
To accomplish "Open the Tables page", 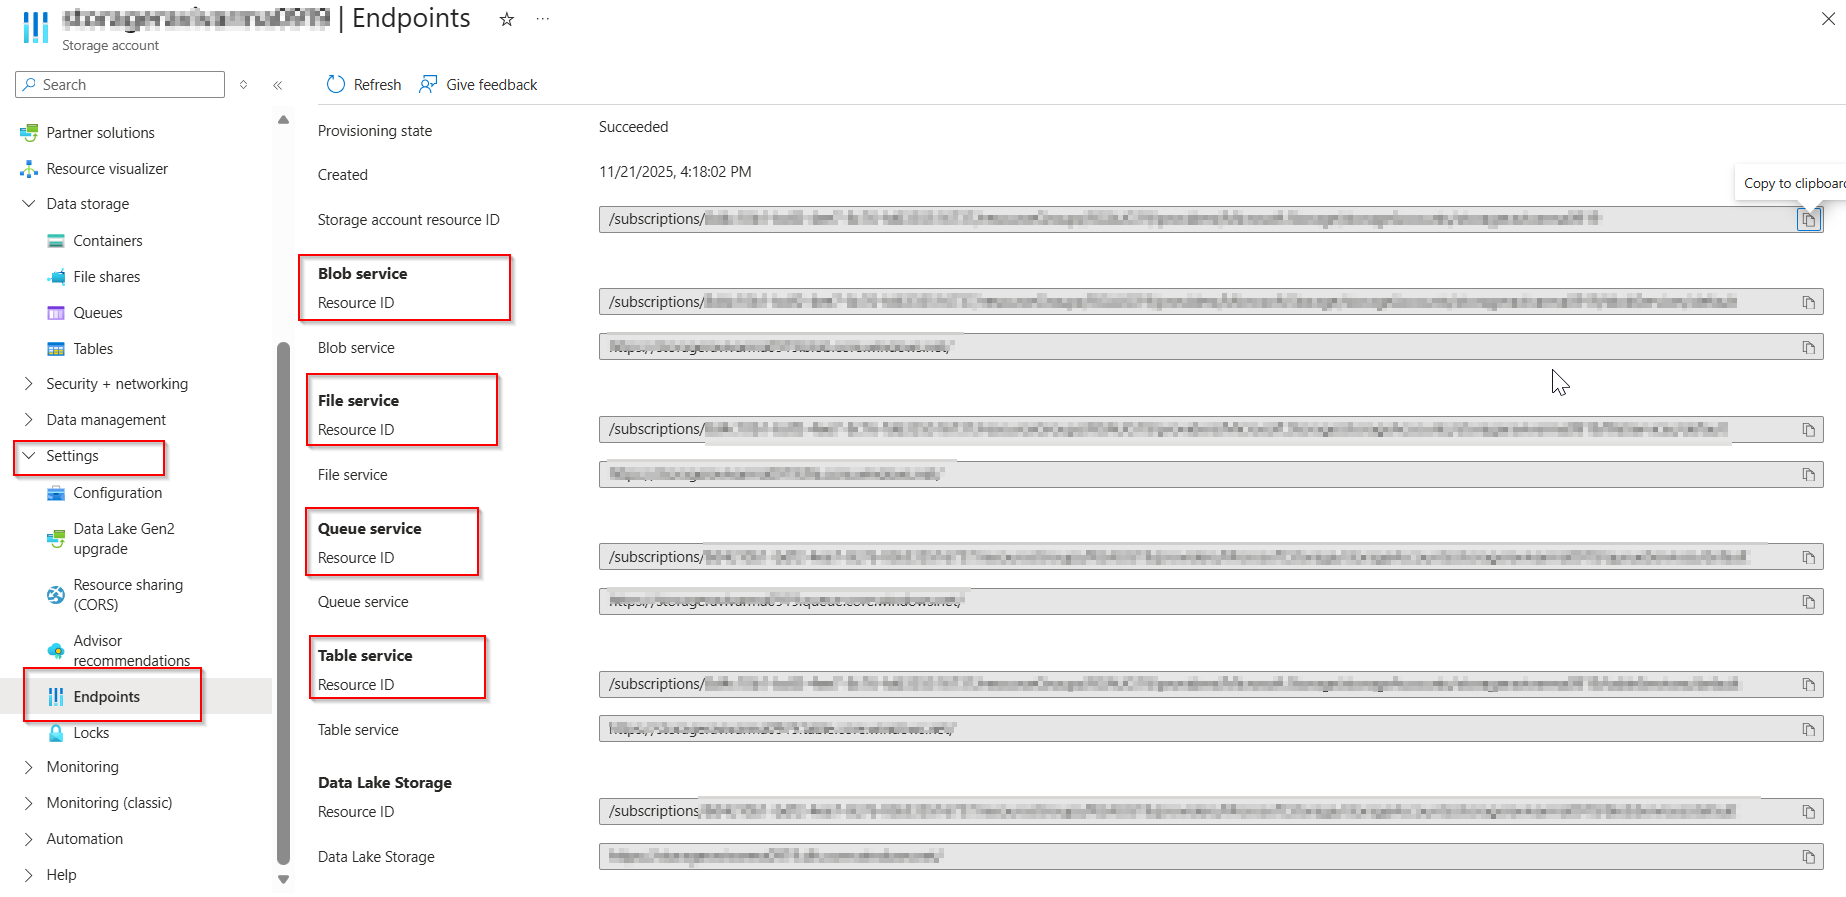I will tap(93, 349).
